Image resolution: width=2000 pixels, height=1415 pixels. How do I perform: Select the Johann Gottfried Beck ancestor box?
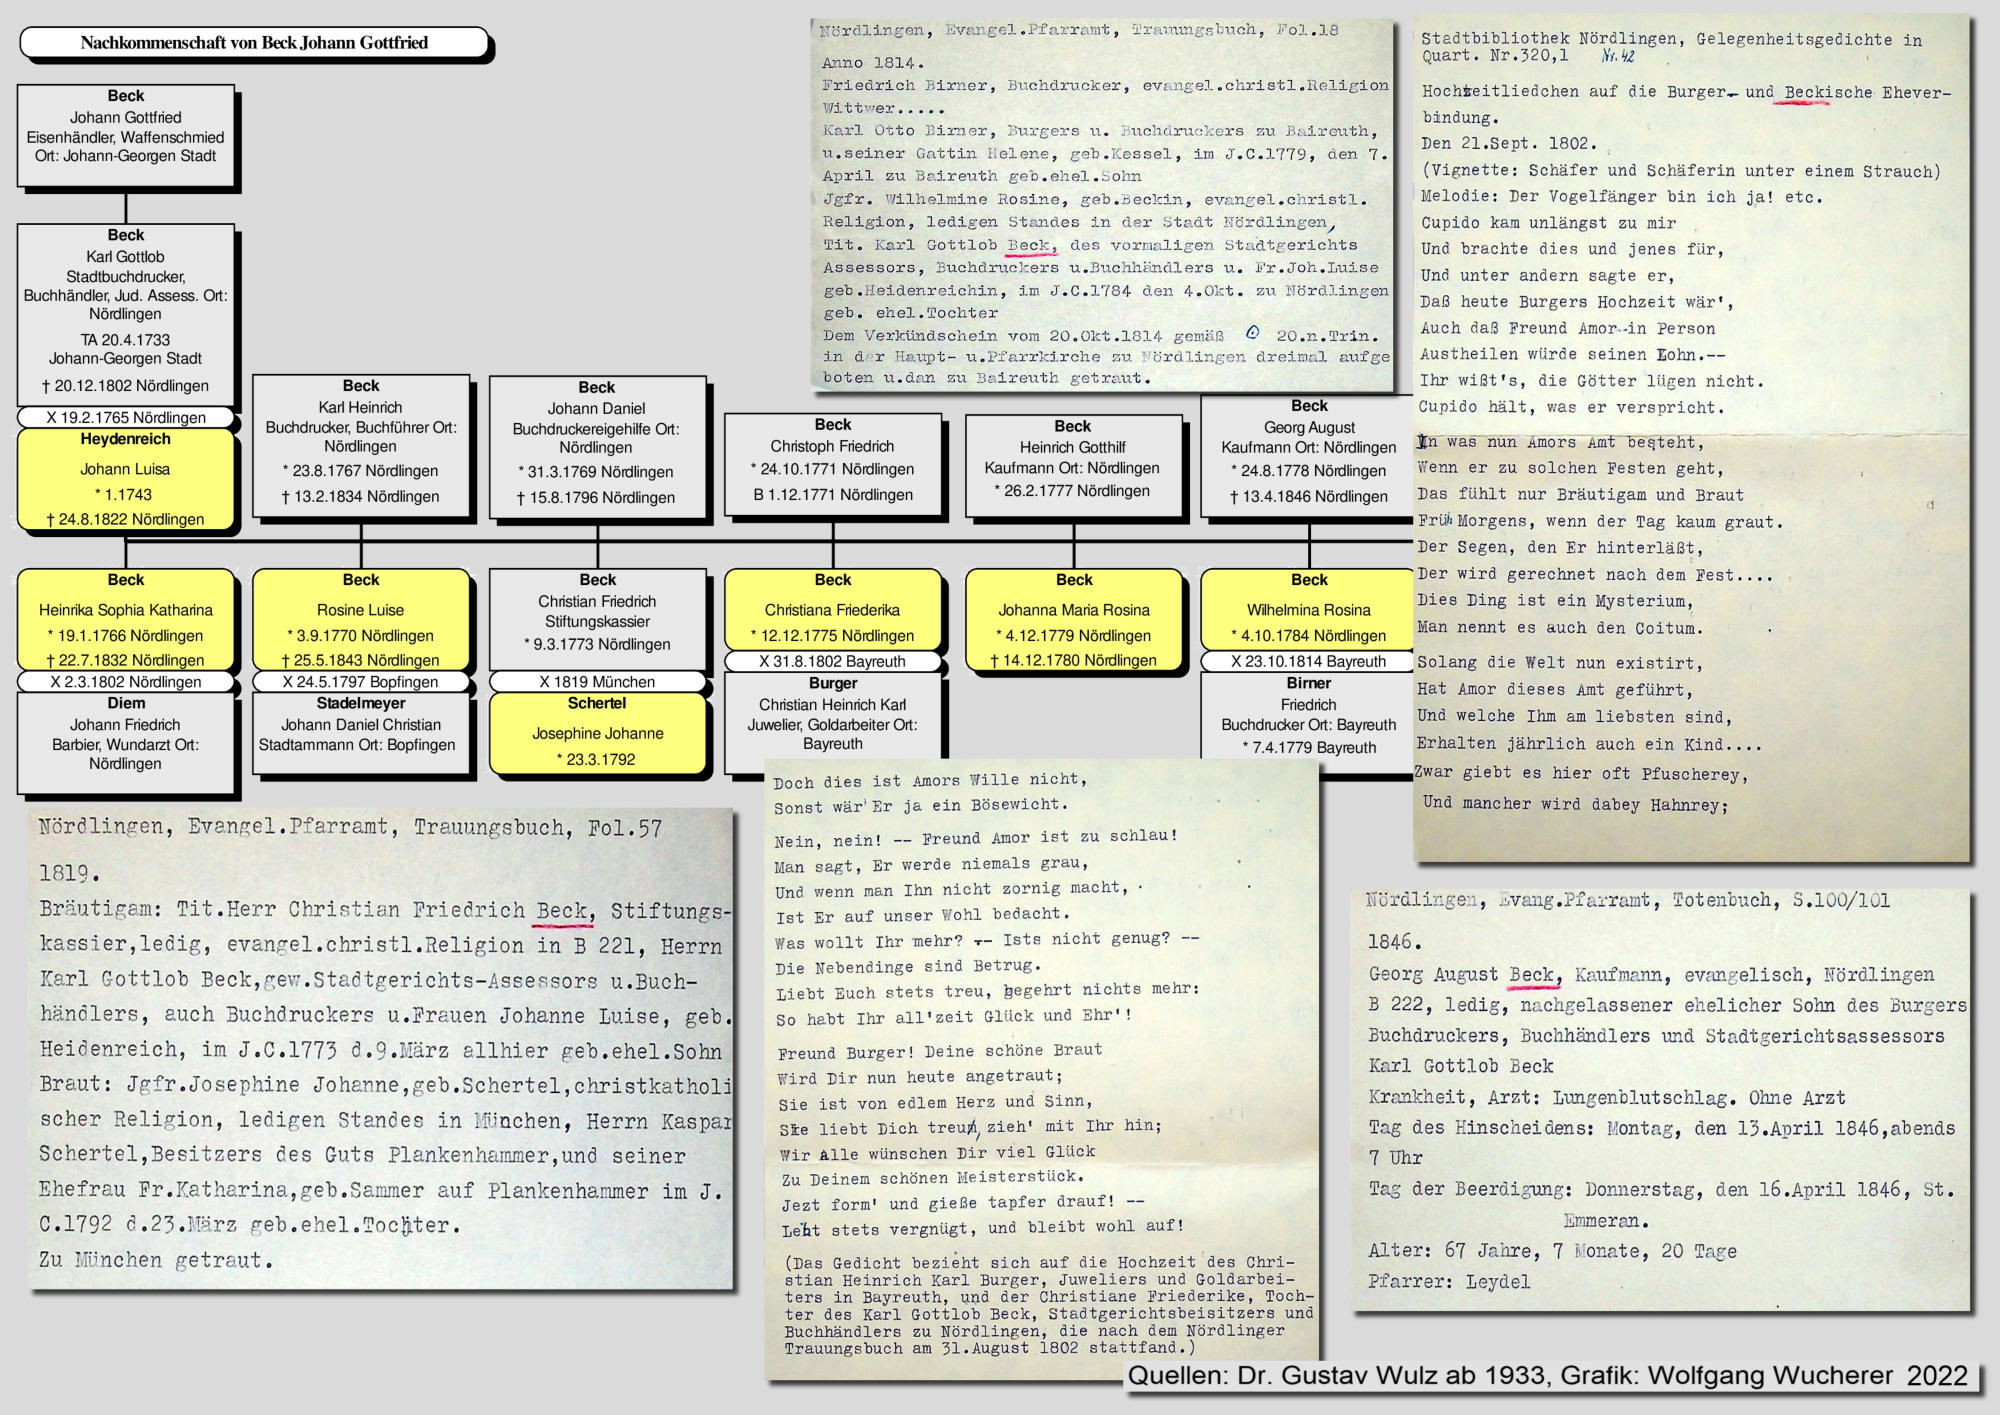(x=126, y=136)
